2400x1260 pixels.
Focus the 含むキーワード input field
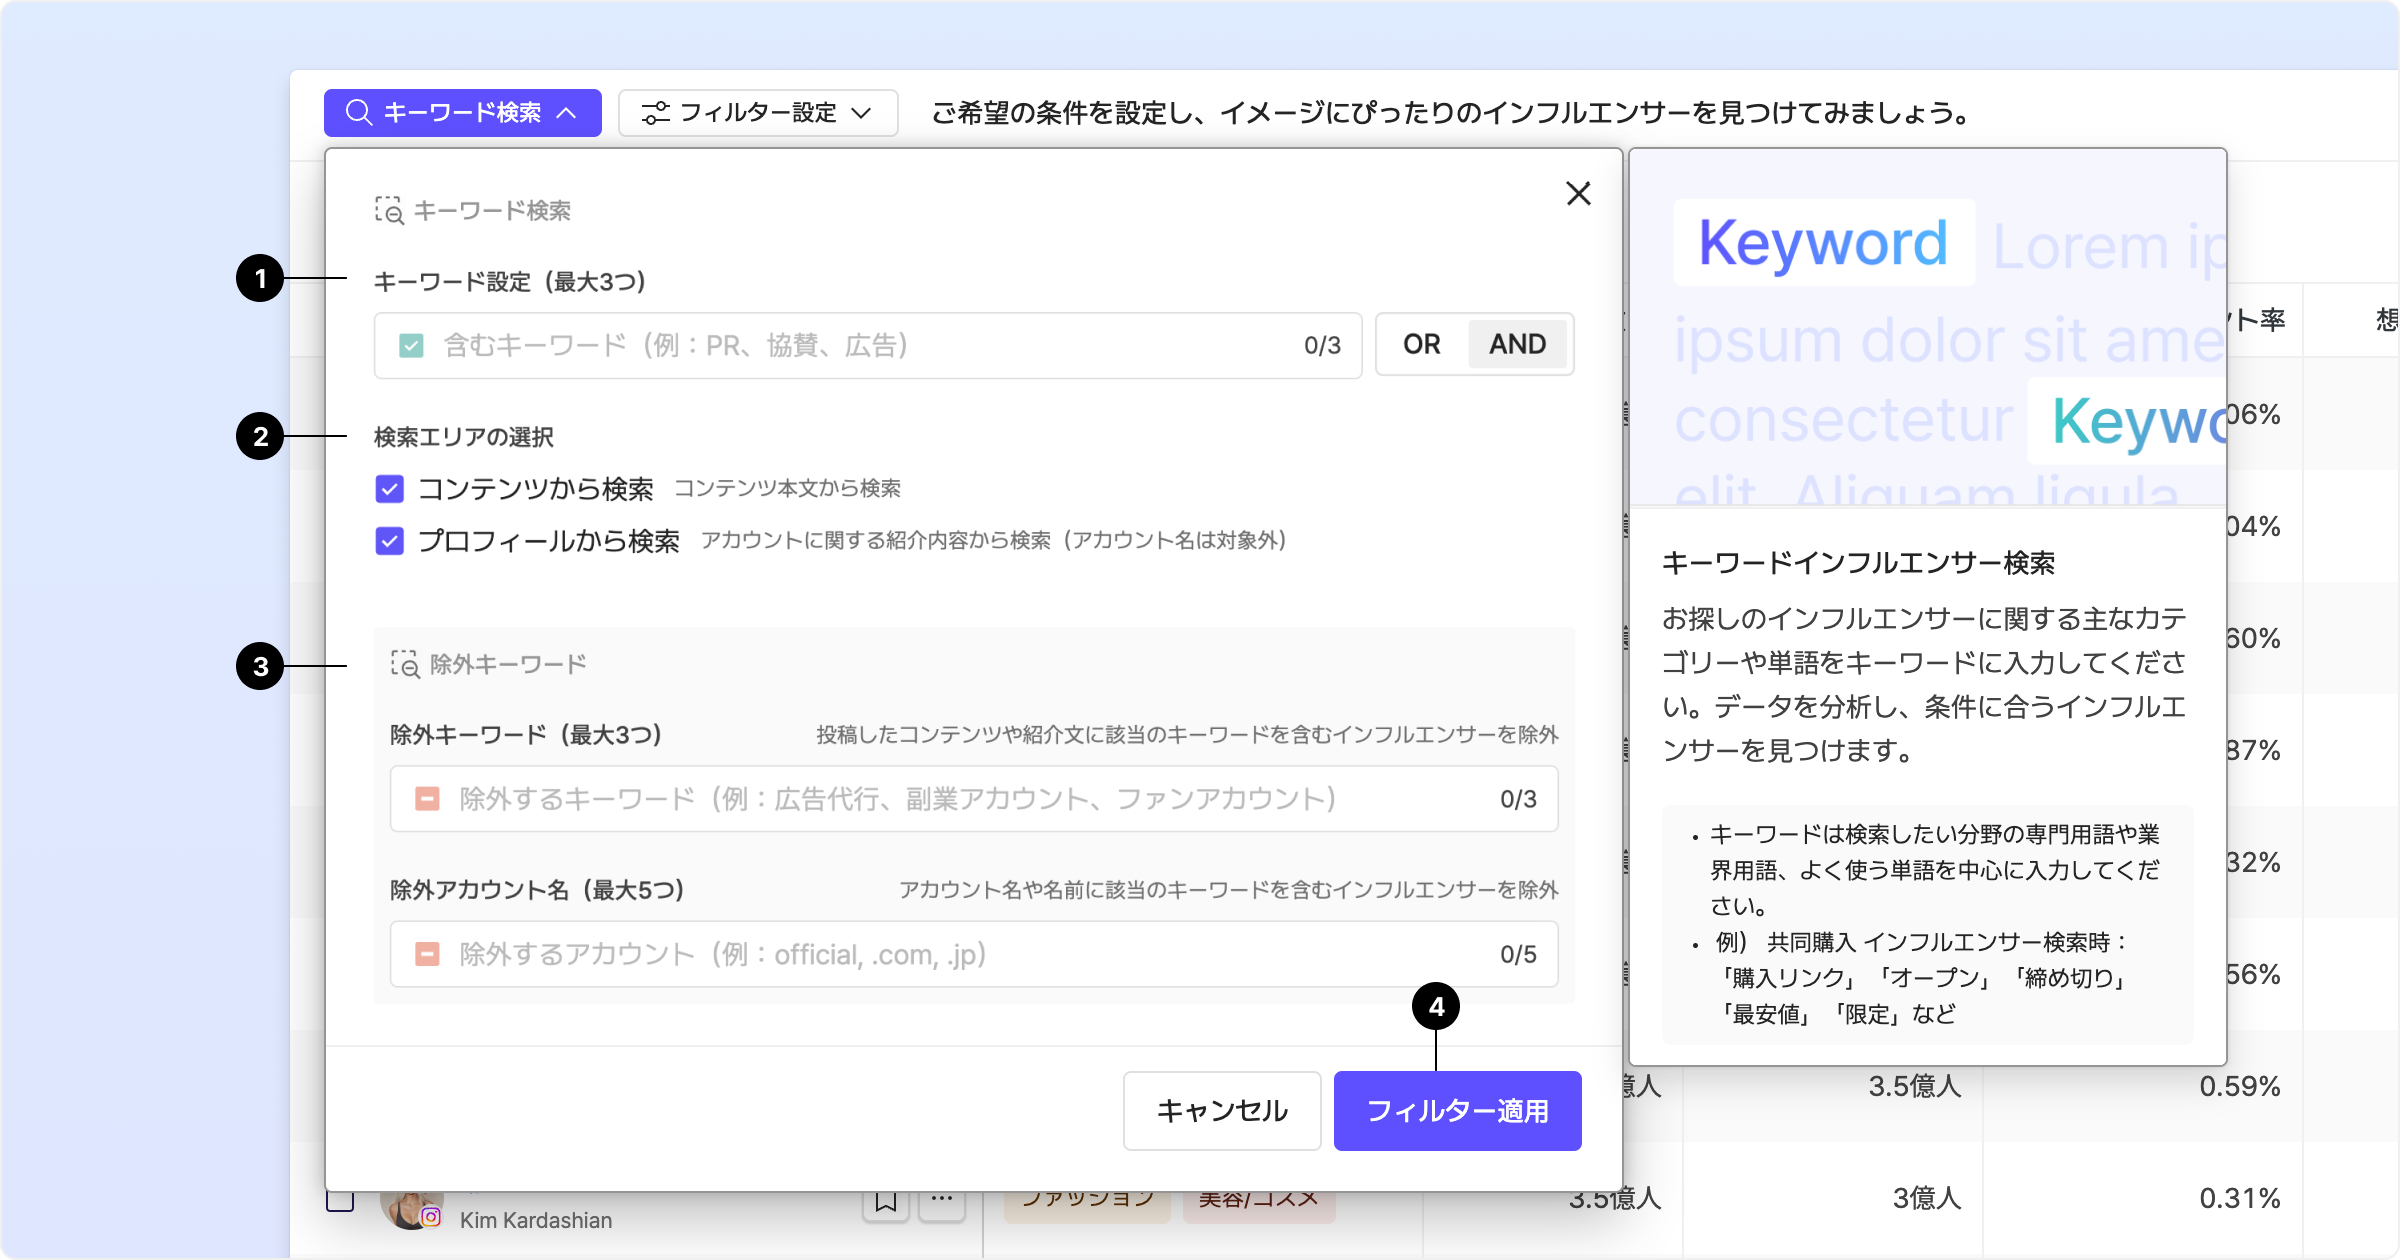(x=860, y=346)
